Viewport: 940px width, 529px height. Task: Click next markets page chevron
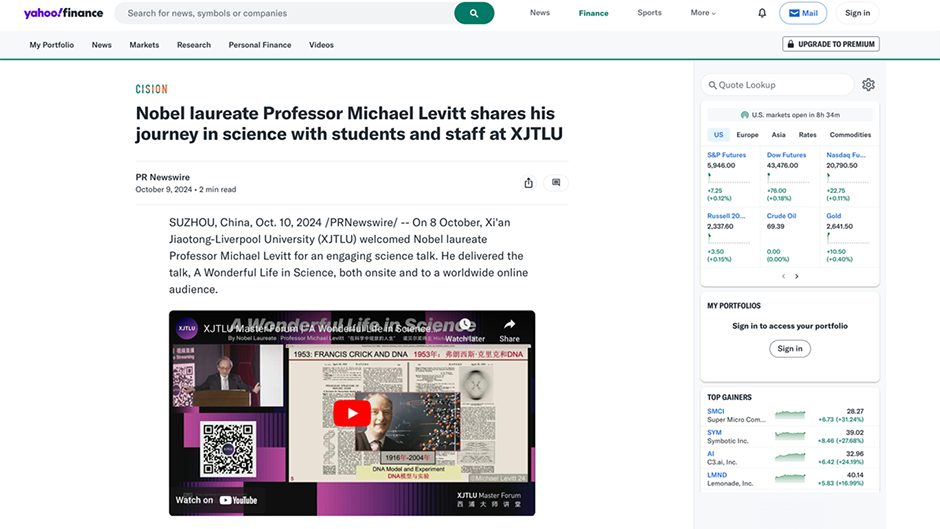coord(797,276)
